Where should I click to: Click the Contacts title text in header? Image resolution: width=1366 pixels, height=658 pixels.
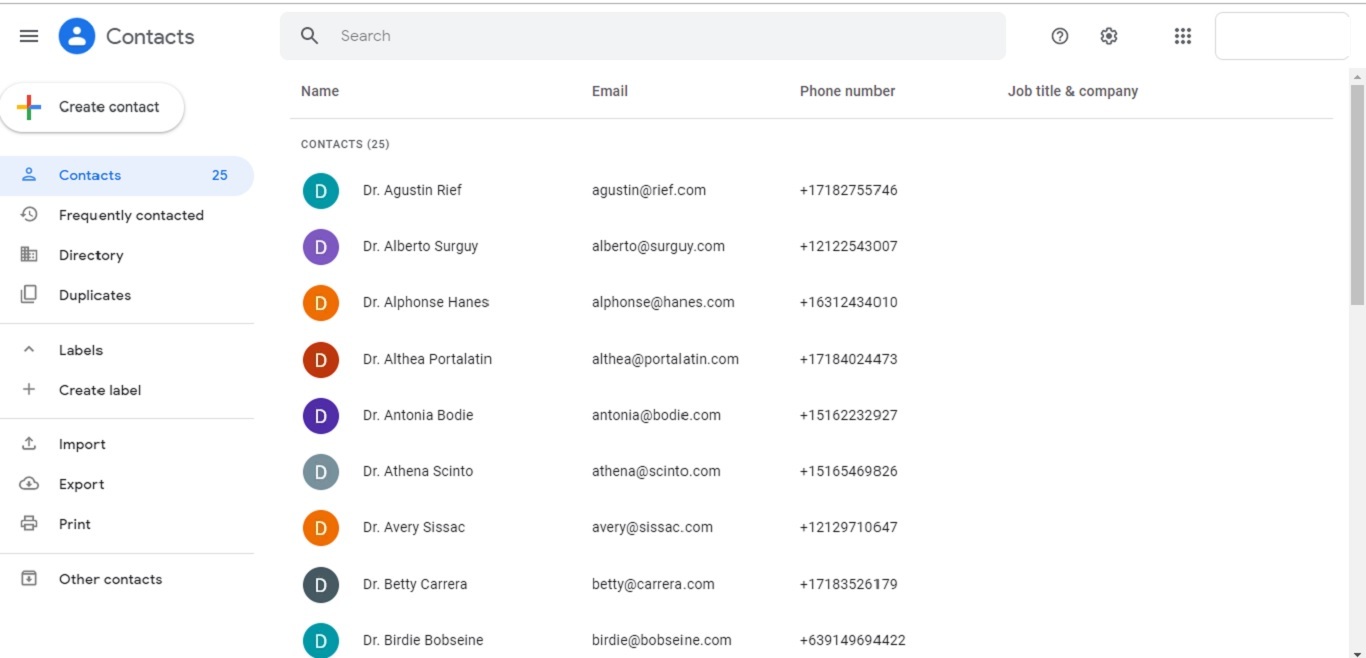tap(150, 36)
